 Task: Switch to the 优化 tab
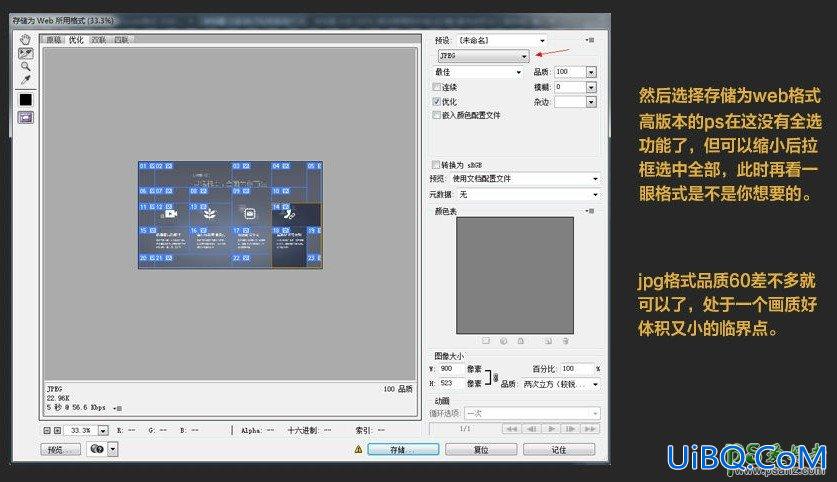(76, 40)
